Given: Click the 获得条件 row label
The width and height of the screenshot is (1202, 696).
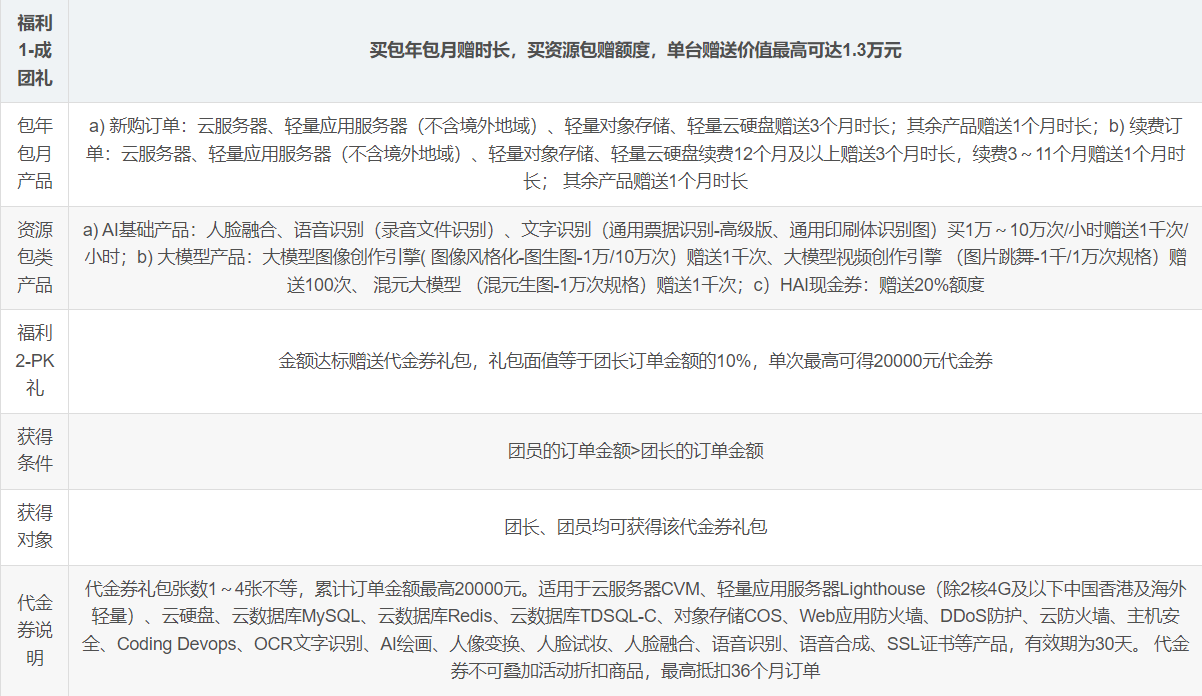Looking at the screenshot, I should click(35, 451).
